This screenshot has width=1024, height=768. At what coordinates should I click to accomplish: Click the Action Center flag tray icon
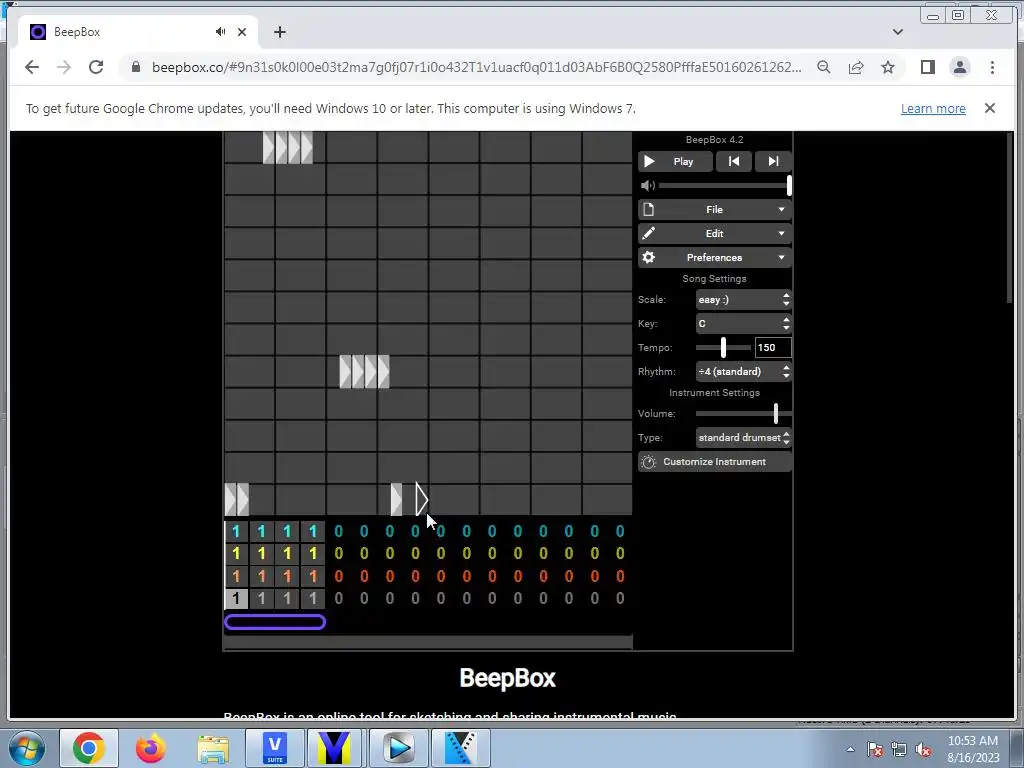click(875, 749)
